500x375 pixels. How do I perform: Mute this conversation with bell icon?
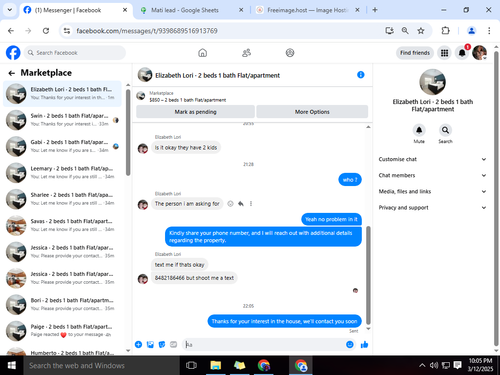(419, 130)
